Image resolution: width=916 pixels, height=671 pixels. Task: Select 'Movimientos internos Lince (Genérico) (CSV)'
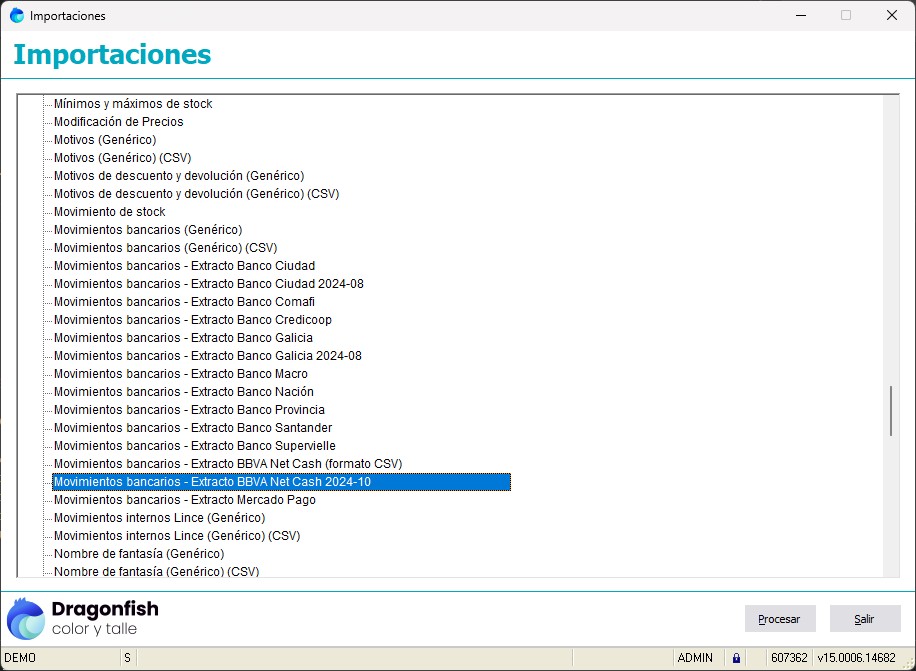pyautogui.click(x=176, y=536)
